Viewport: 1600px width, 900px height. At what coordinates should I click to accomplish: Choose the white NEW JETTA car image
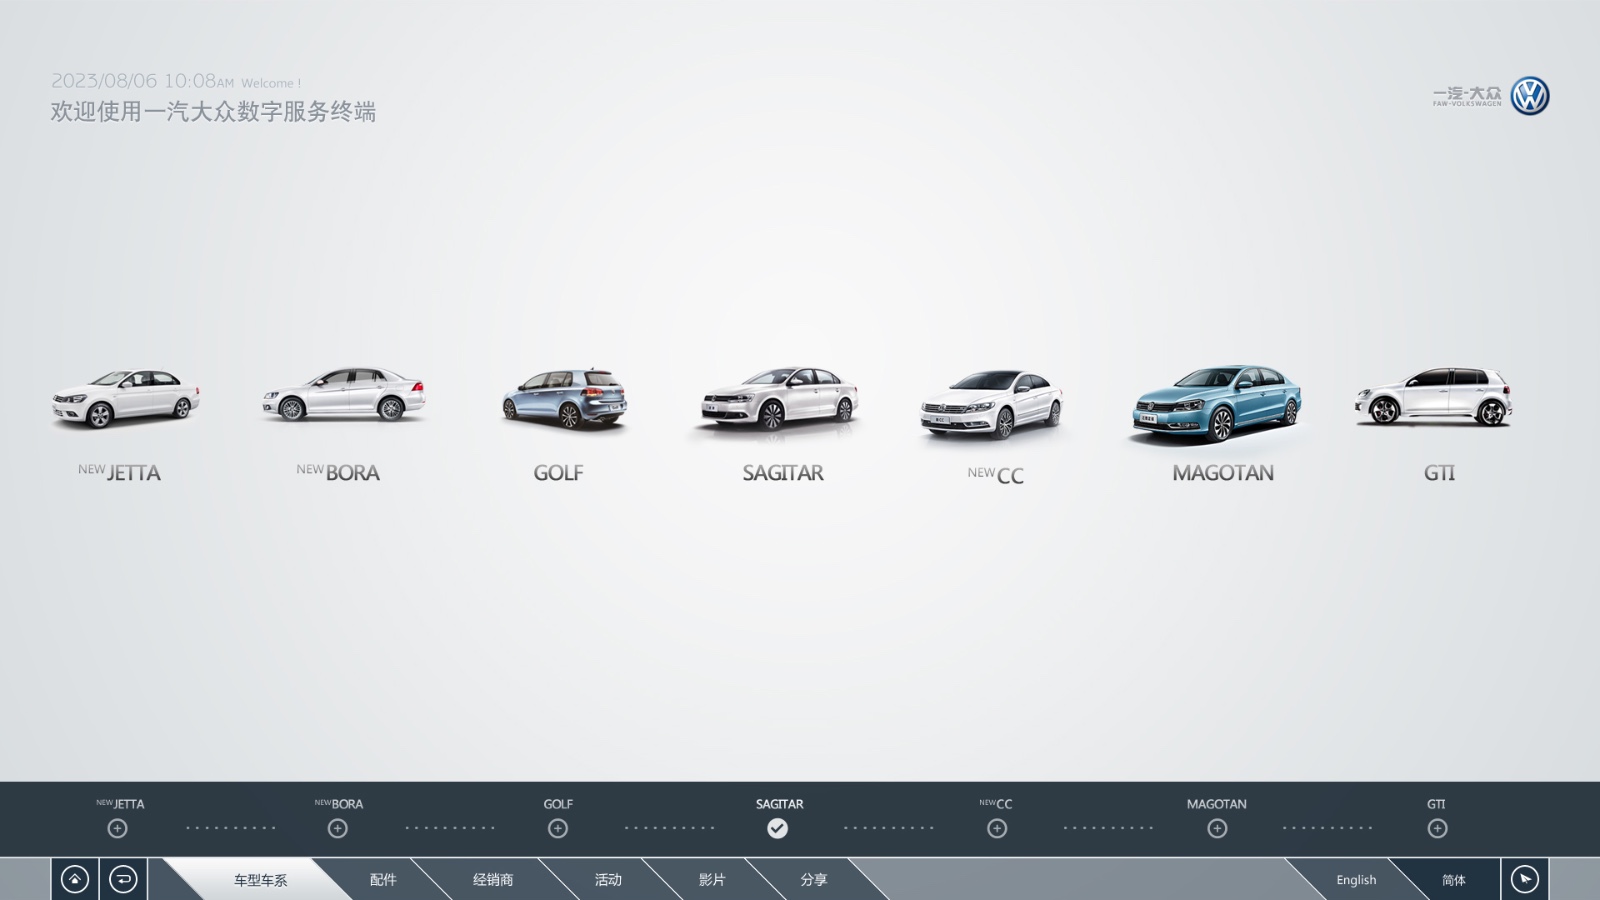[125, 398]
